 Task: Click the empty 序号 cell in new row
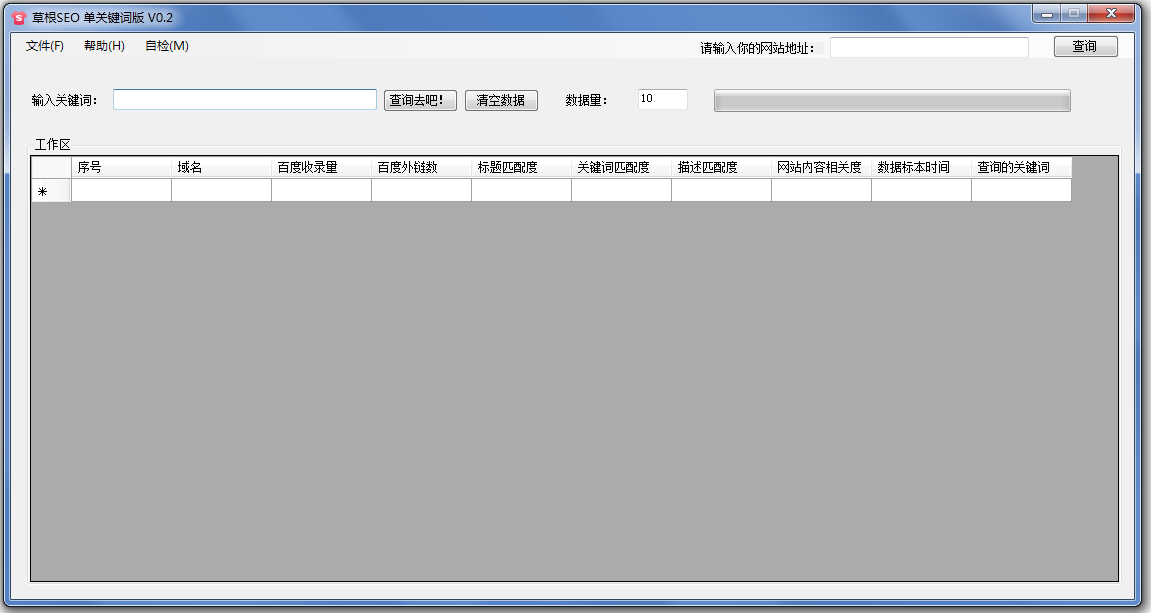(121, 190)
